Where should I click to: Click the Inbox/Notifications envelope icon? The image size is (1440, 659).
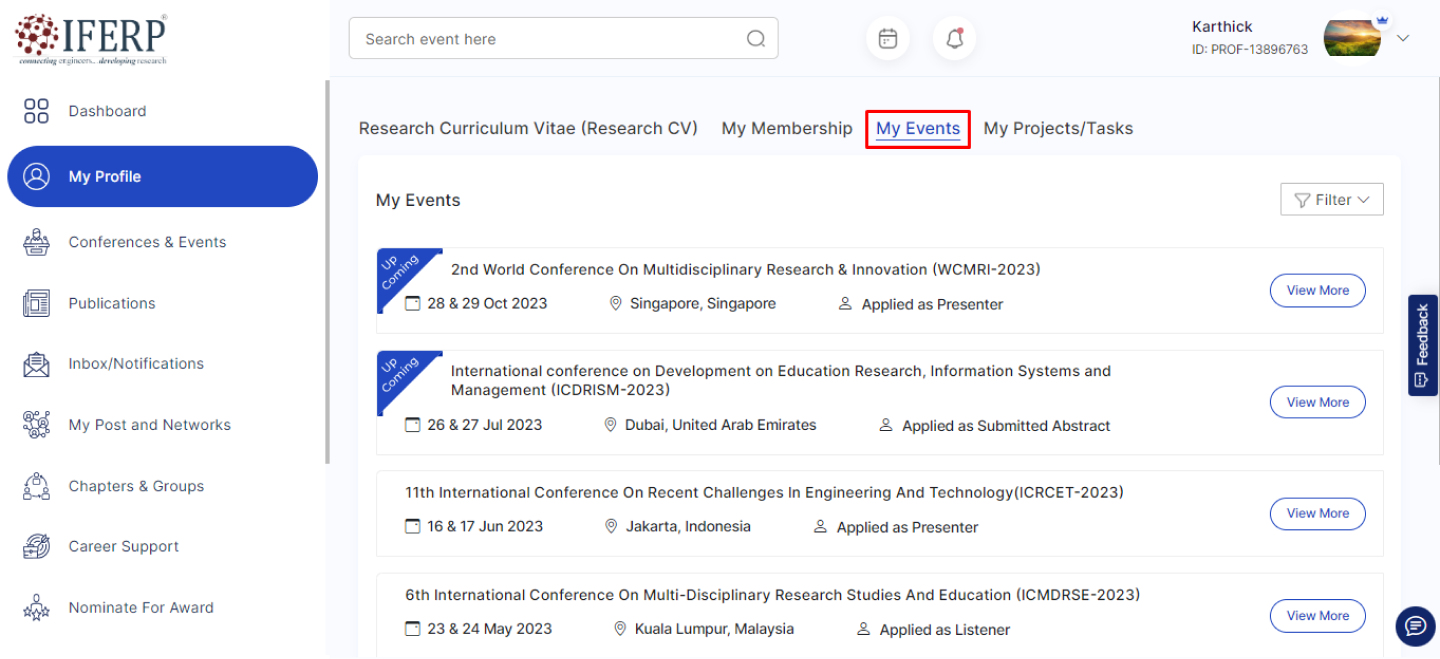[36, 364]
